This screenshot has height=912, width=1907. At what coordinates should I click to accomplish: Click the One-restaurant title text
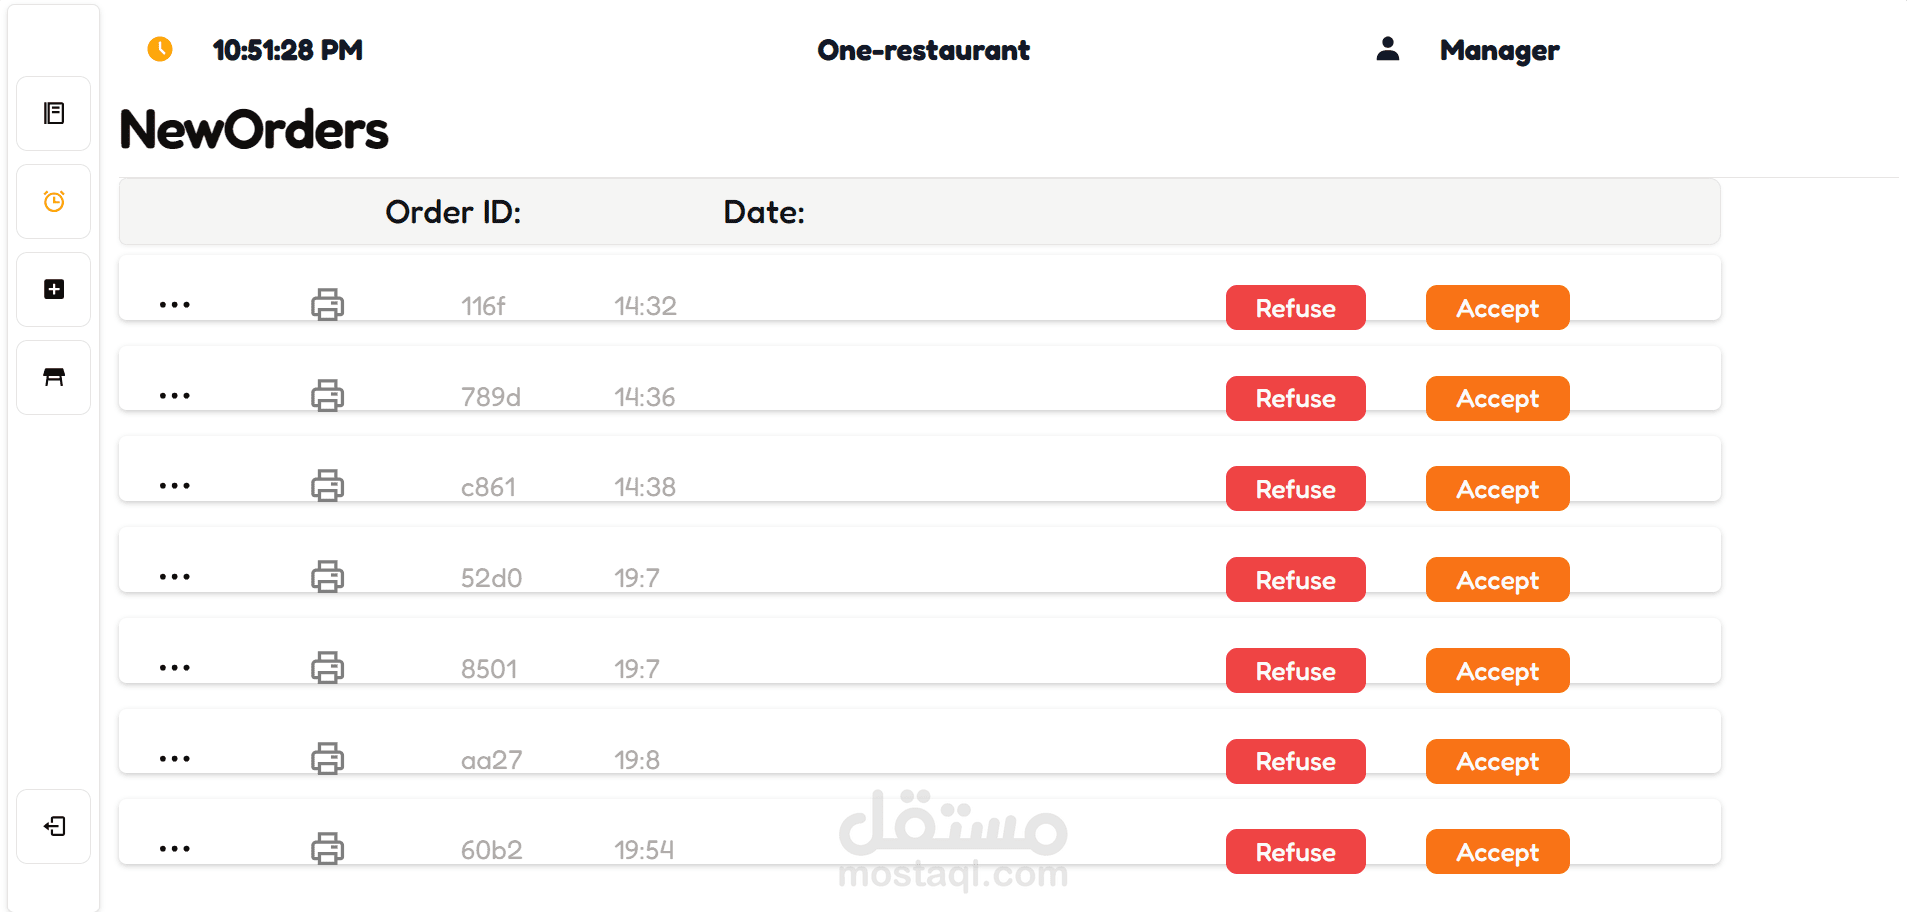click(923, 50)
